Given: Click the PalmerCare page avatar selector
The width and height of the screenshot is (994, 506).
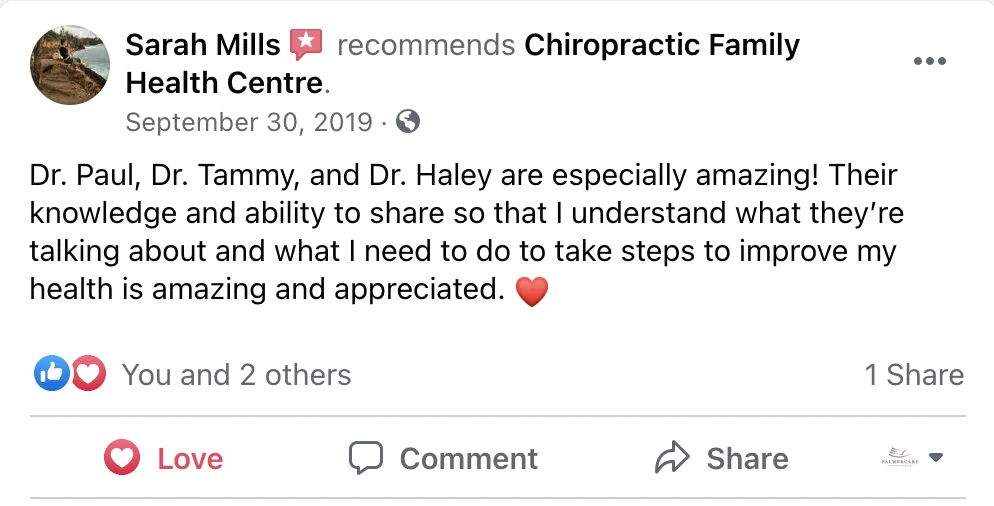Looking at the screenshot, I should 900,457.
